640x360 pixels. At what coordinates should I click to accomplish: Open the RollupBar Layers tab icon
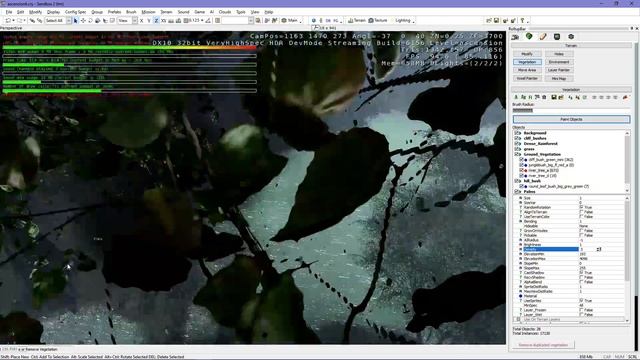[x=571, y=37]
